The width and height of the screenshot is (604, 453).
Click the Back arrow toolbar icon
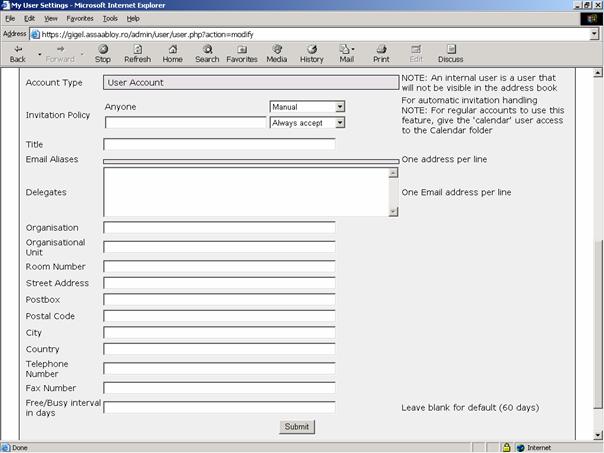(18, 49)
